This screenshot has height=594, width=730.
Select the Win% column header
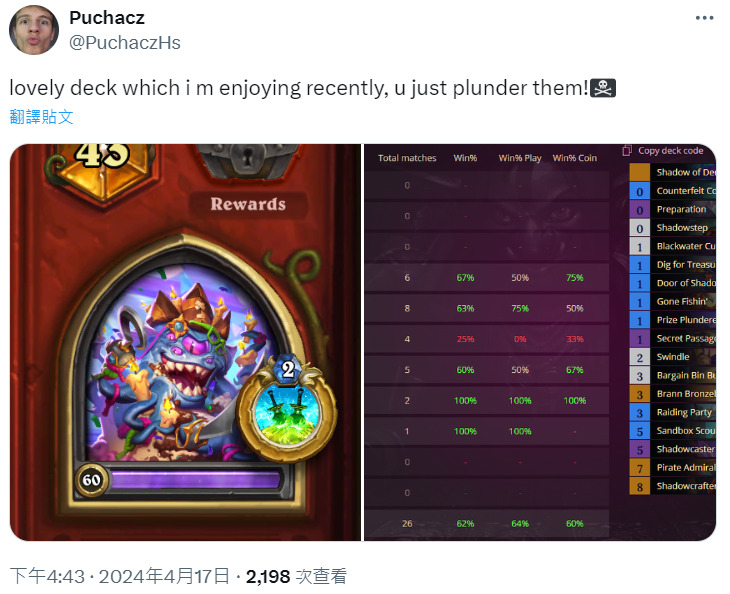[465, 158]
